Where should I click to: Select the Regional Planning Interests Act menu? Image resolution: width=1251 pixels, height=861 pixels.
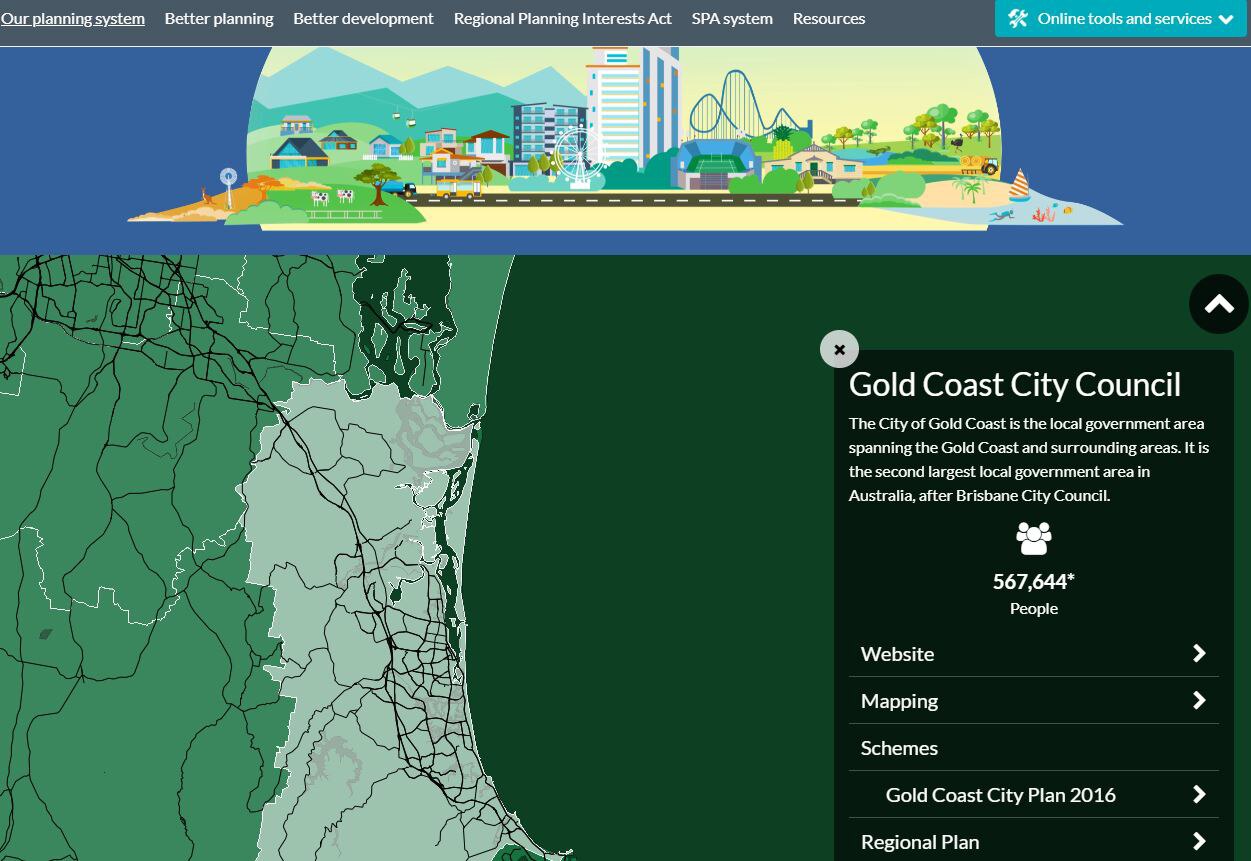click(x=562, y=18)
